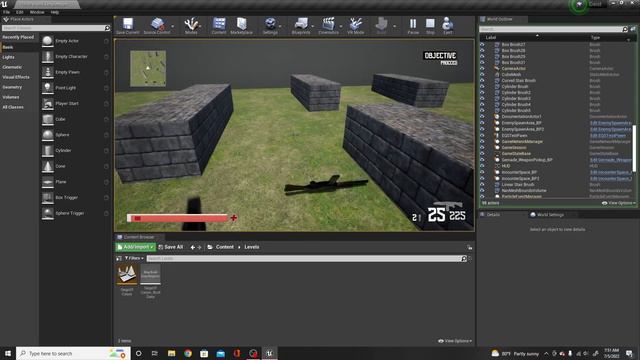Screen dimensions: 640x360
Task: Open the Marketplace from the toolbar
Action: point(241,24)
